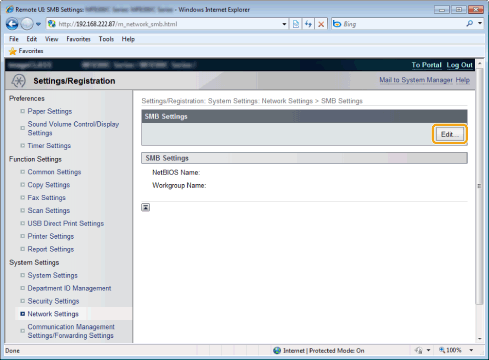Click the page scrollbar up arrow

coord(480,63)
